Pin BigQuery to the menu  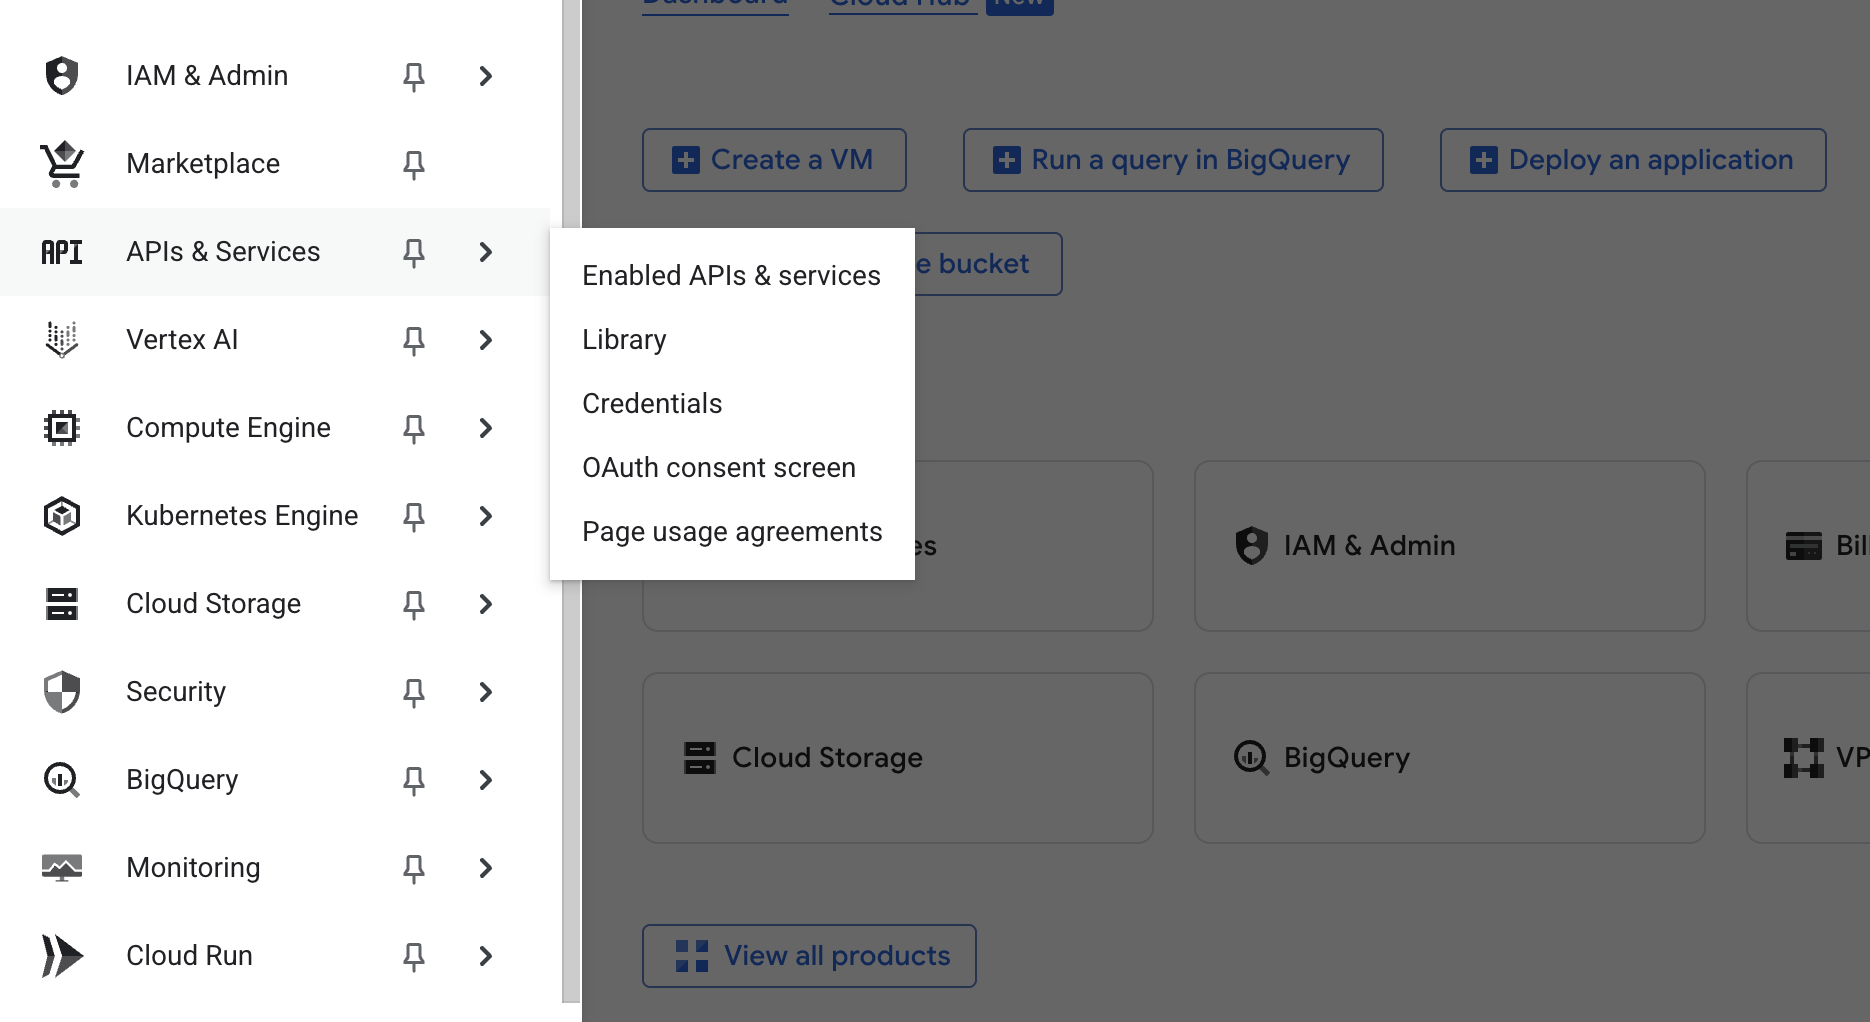414,780
